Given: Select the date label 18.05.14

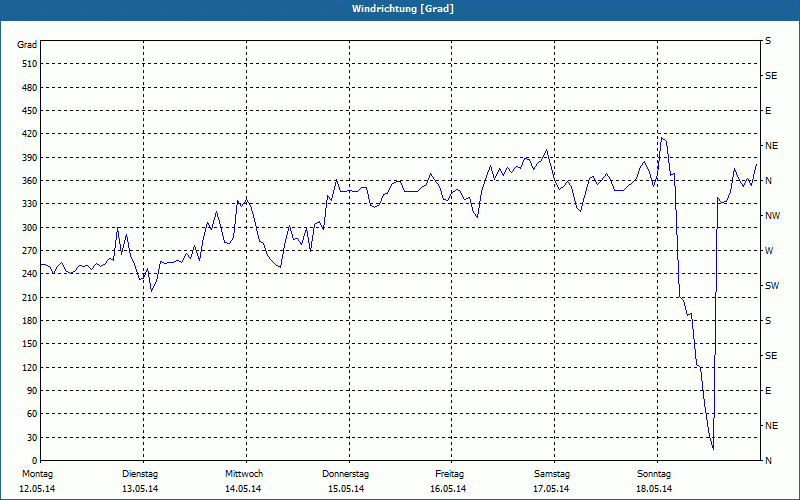Looking at the screenshot, I should click(654, 489).
